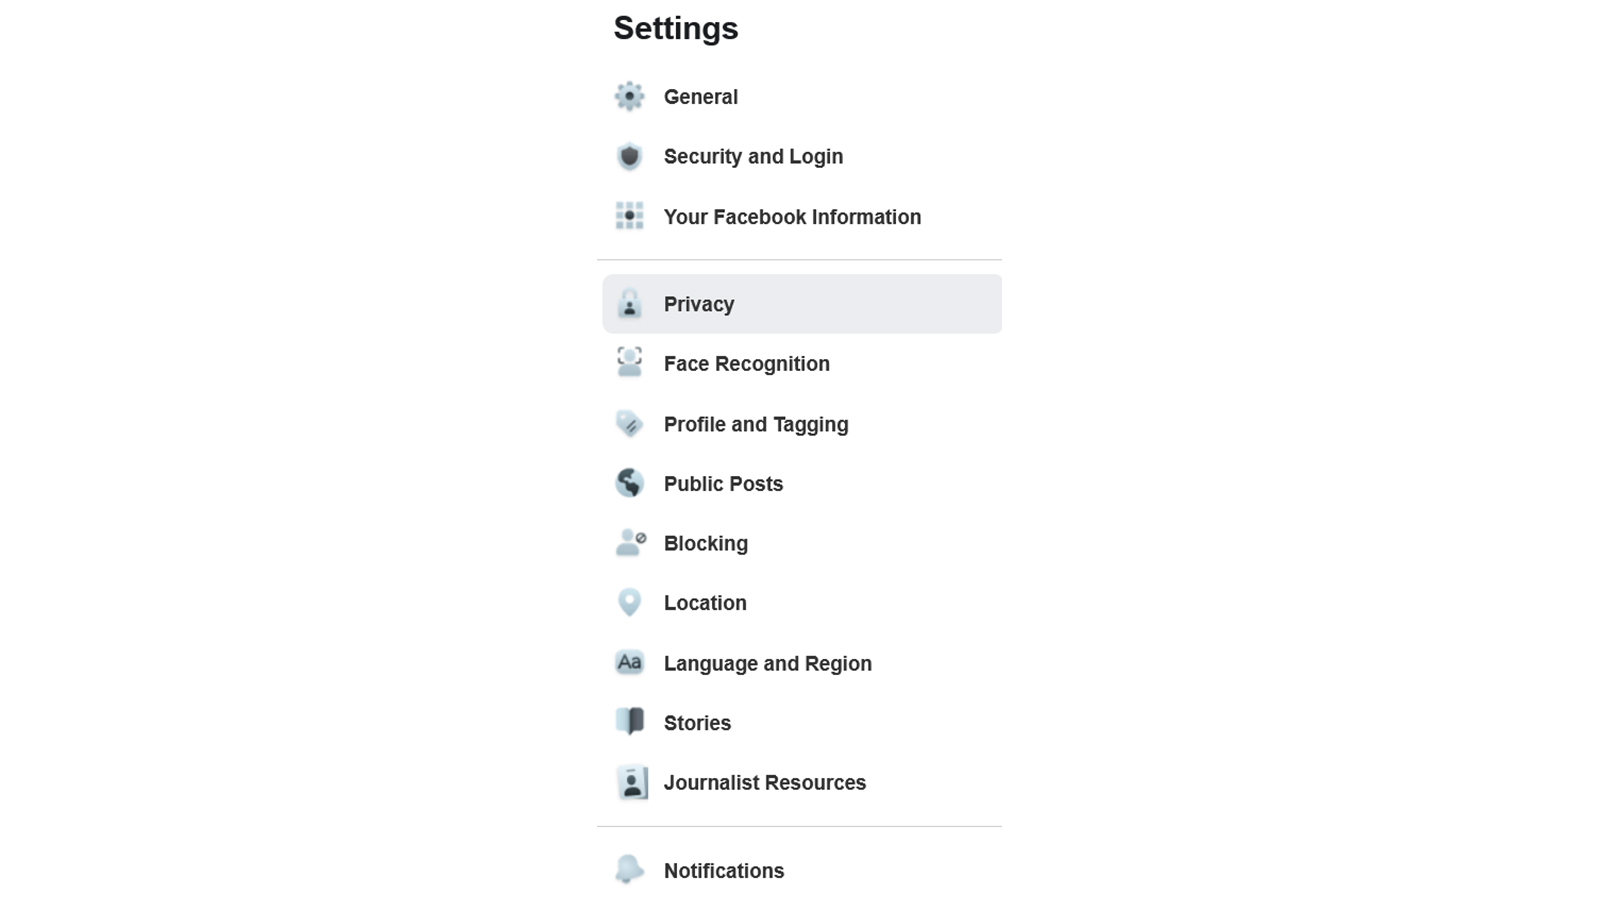Image resolution: width=1600 pixels, height=900 pixels.
Task: Click the Stories book icon
Action: (x=630, y=722)
